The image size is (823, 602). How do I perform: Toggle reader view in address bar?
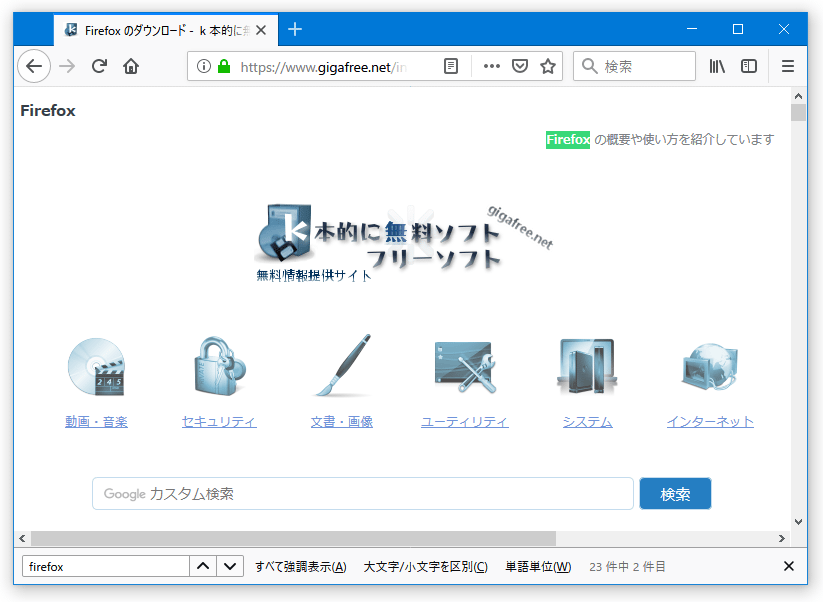[x=451, y=66]
